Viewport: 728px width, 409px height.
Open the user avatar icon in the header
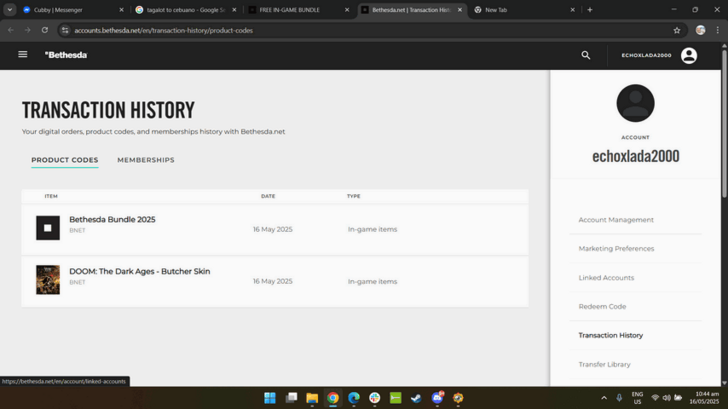pyautogui.click(x=689, y=56)
